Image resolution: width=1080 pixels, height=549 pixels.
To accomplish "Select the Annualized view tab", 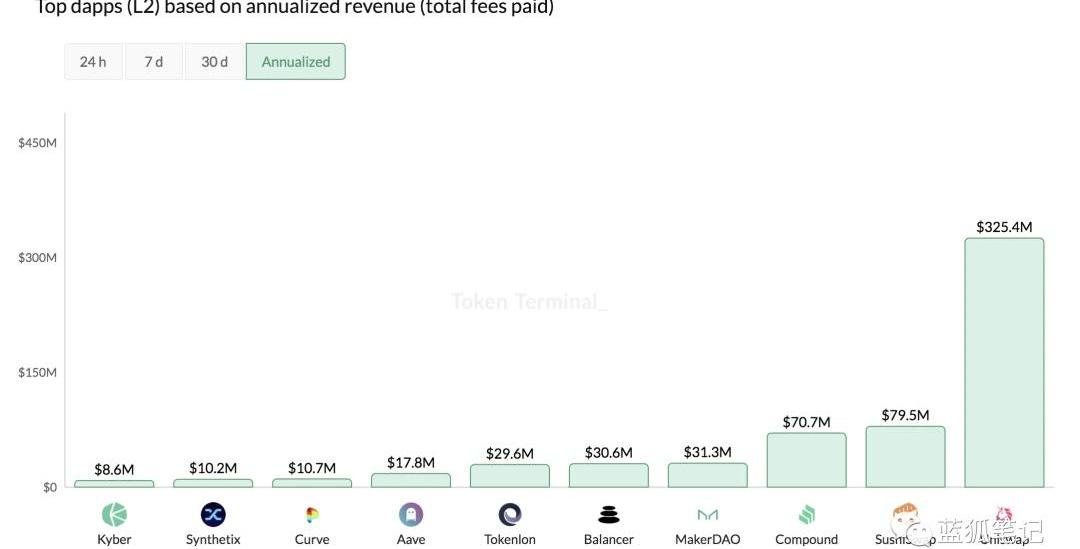I will click(295, 62).
